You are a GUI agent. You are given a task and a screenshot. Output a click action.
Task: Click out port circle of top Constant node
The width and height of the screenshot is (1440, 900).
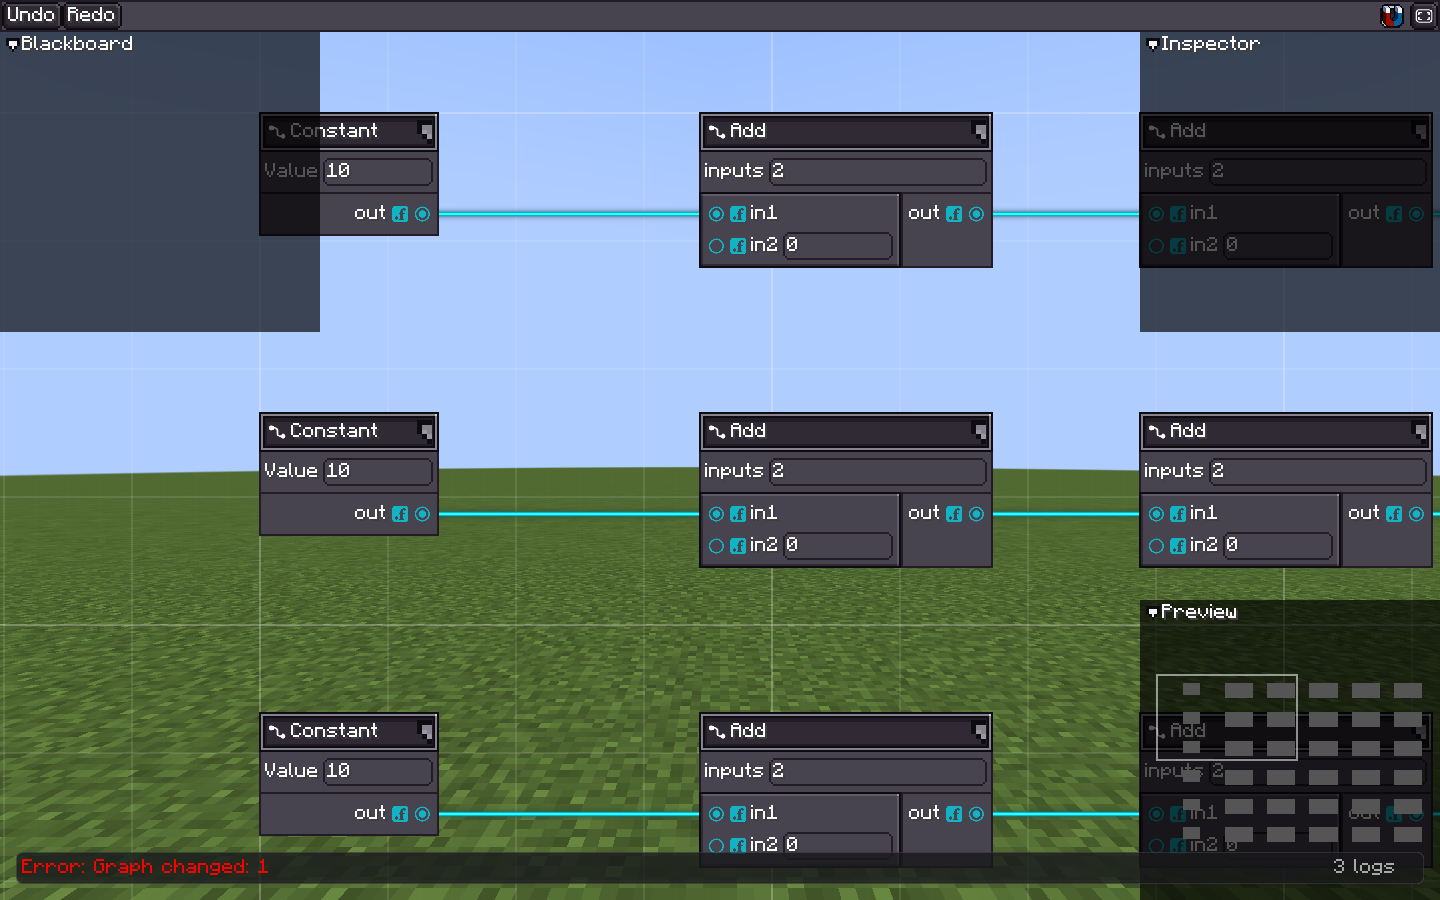[x=422, y=214]
